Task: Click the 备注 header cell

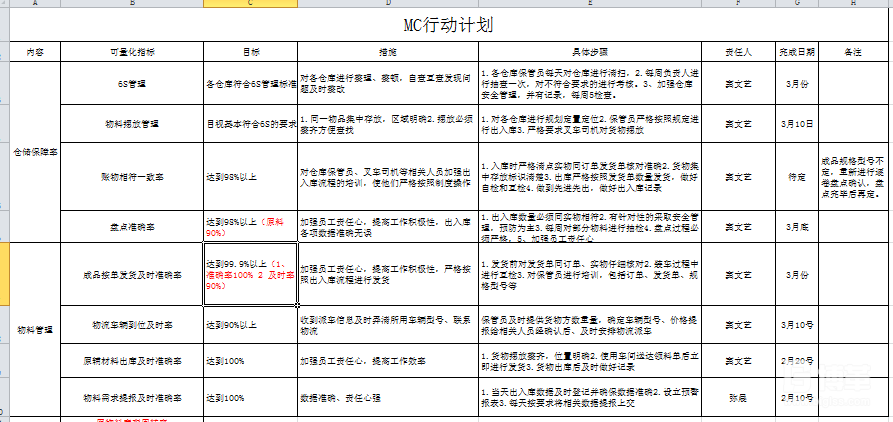Action: click(x=852, y=51)
